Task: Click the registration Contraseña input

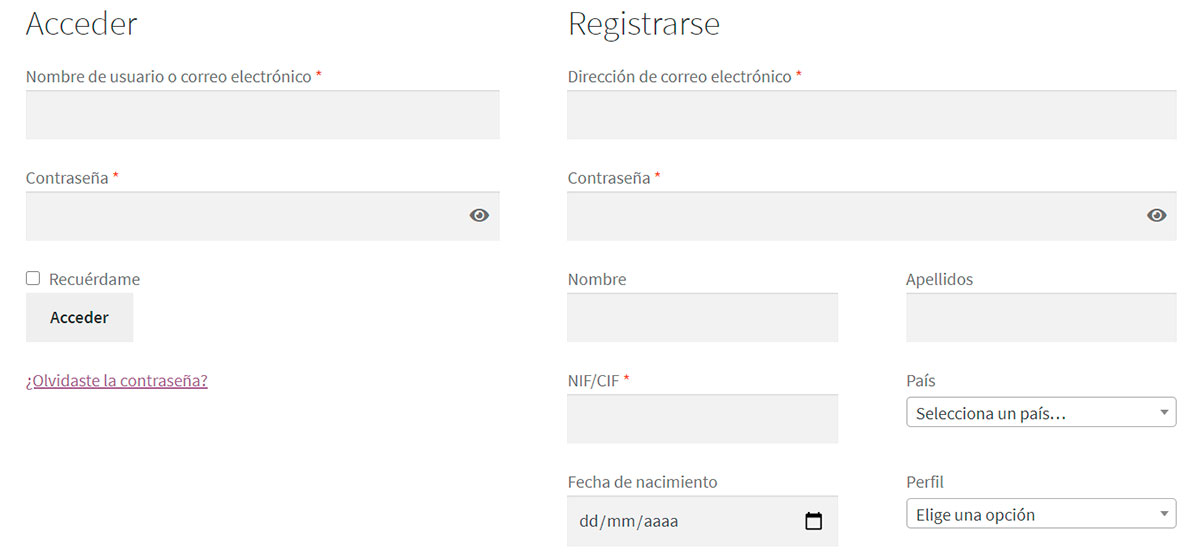Action: (x=872, y=216)
